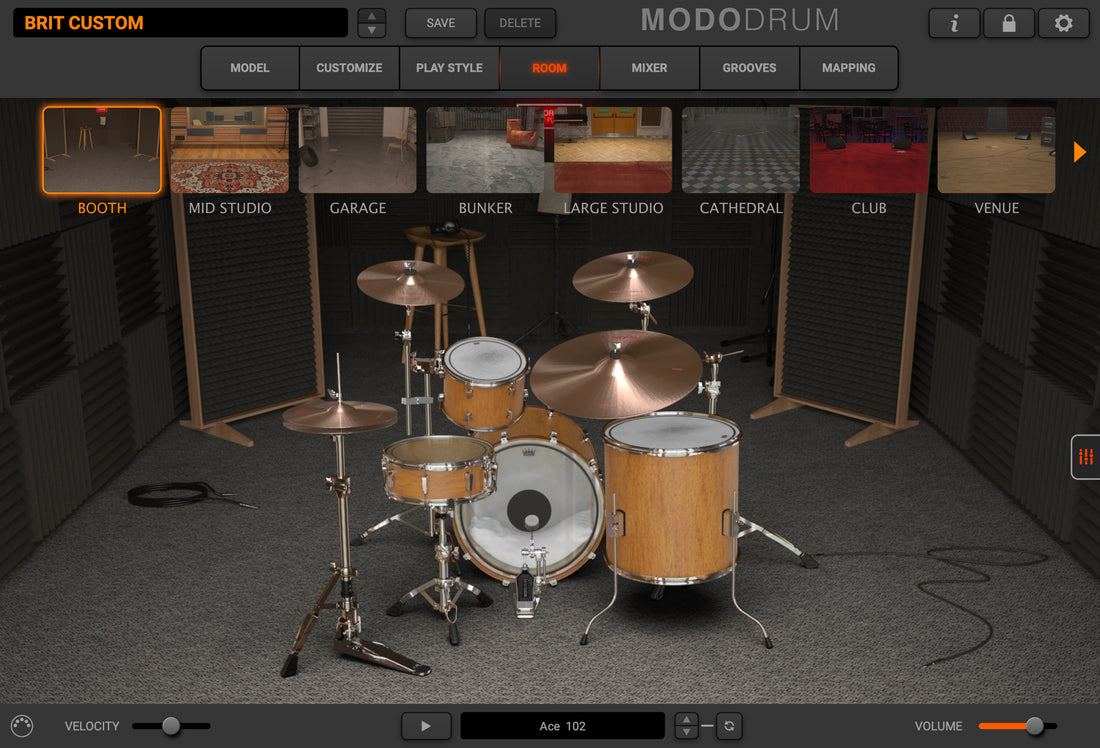The width and height of the screenshot is (1100, 748).
Task: Click the hi-hat cymbals
Action: pyautogui.click(x=340, y=416)
